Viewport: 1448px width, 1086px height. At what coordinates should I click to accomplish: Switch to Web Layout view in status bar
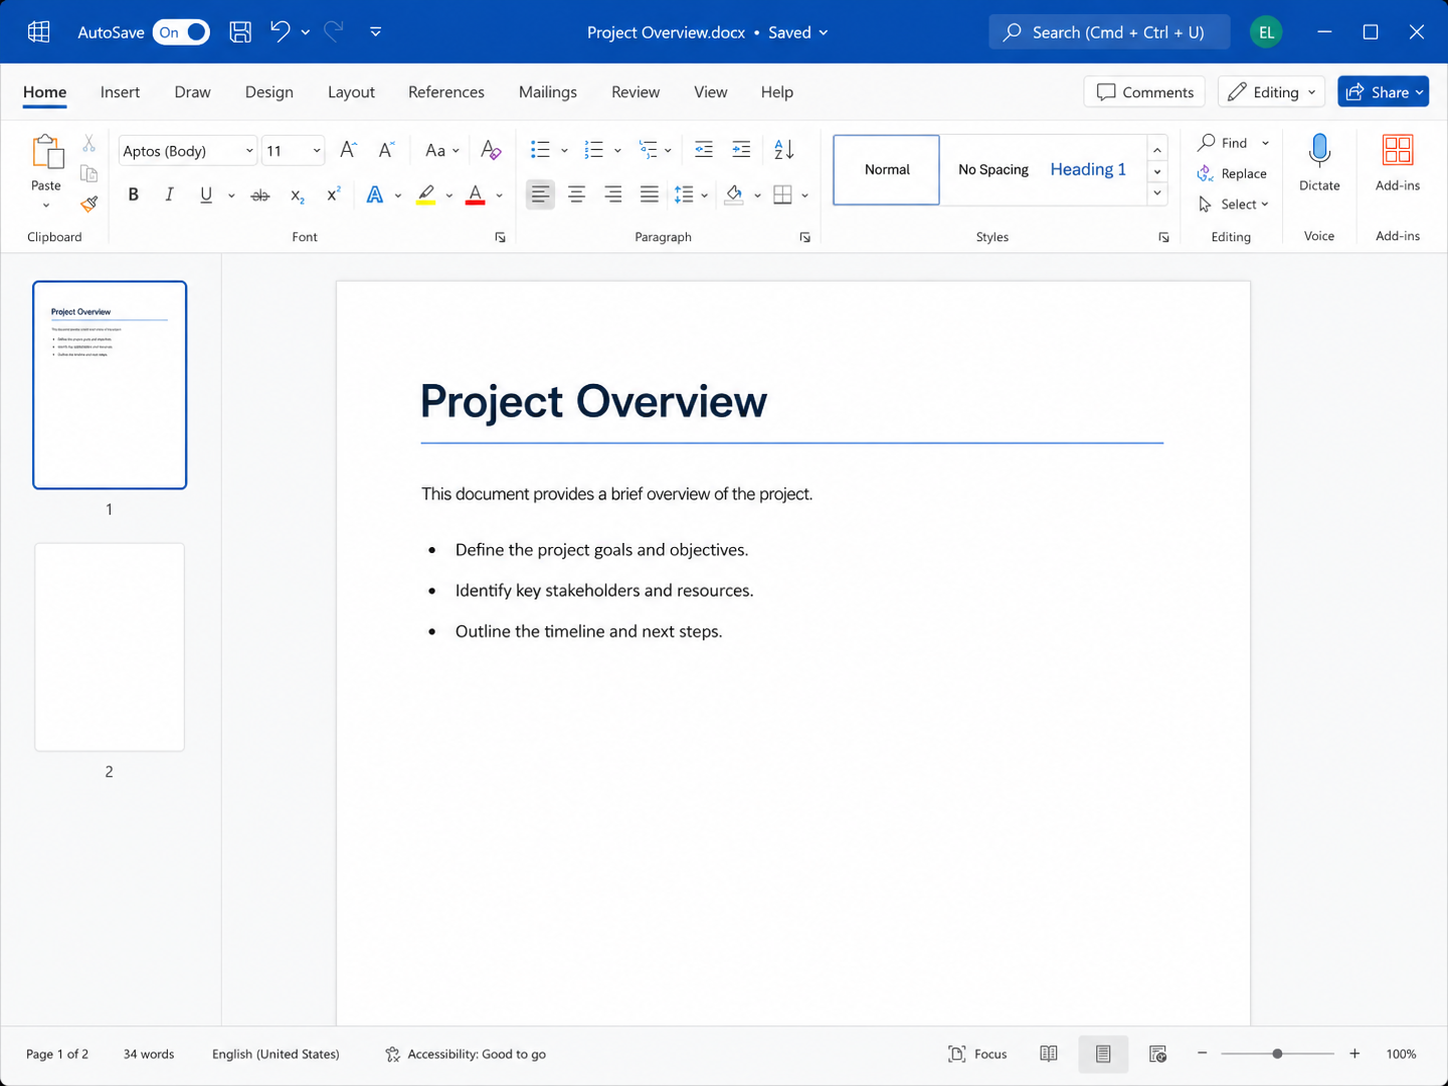(x=1158, y=1054)
